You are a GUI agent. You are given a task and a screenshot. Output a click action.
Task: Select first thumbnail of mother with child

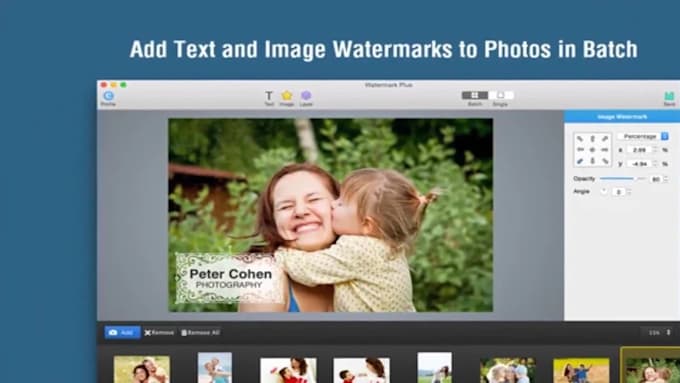142,369
